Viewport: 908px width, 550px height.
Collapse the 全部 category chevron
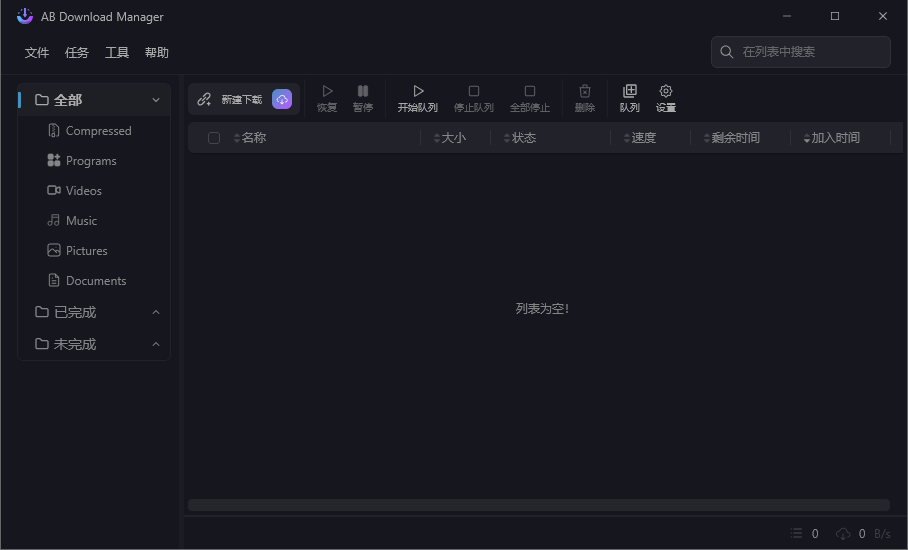pos(156,100)
